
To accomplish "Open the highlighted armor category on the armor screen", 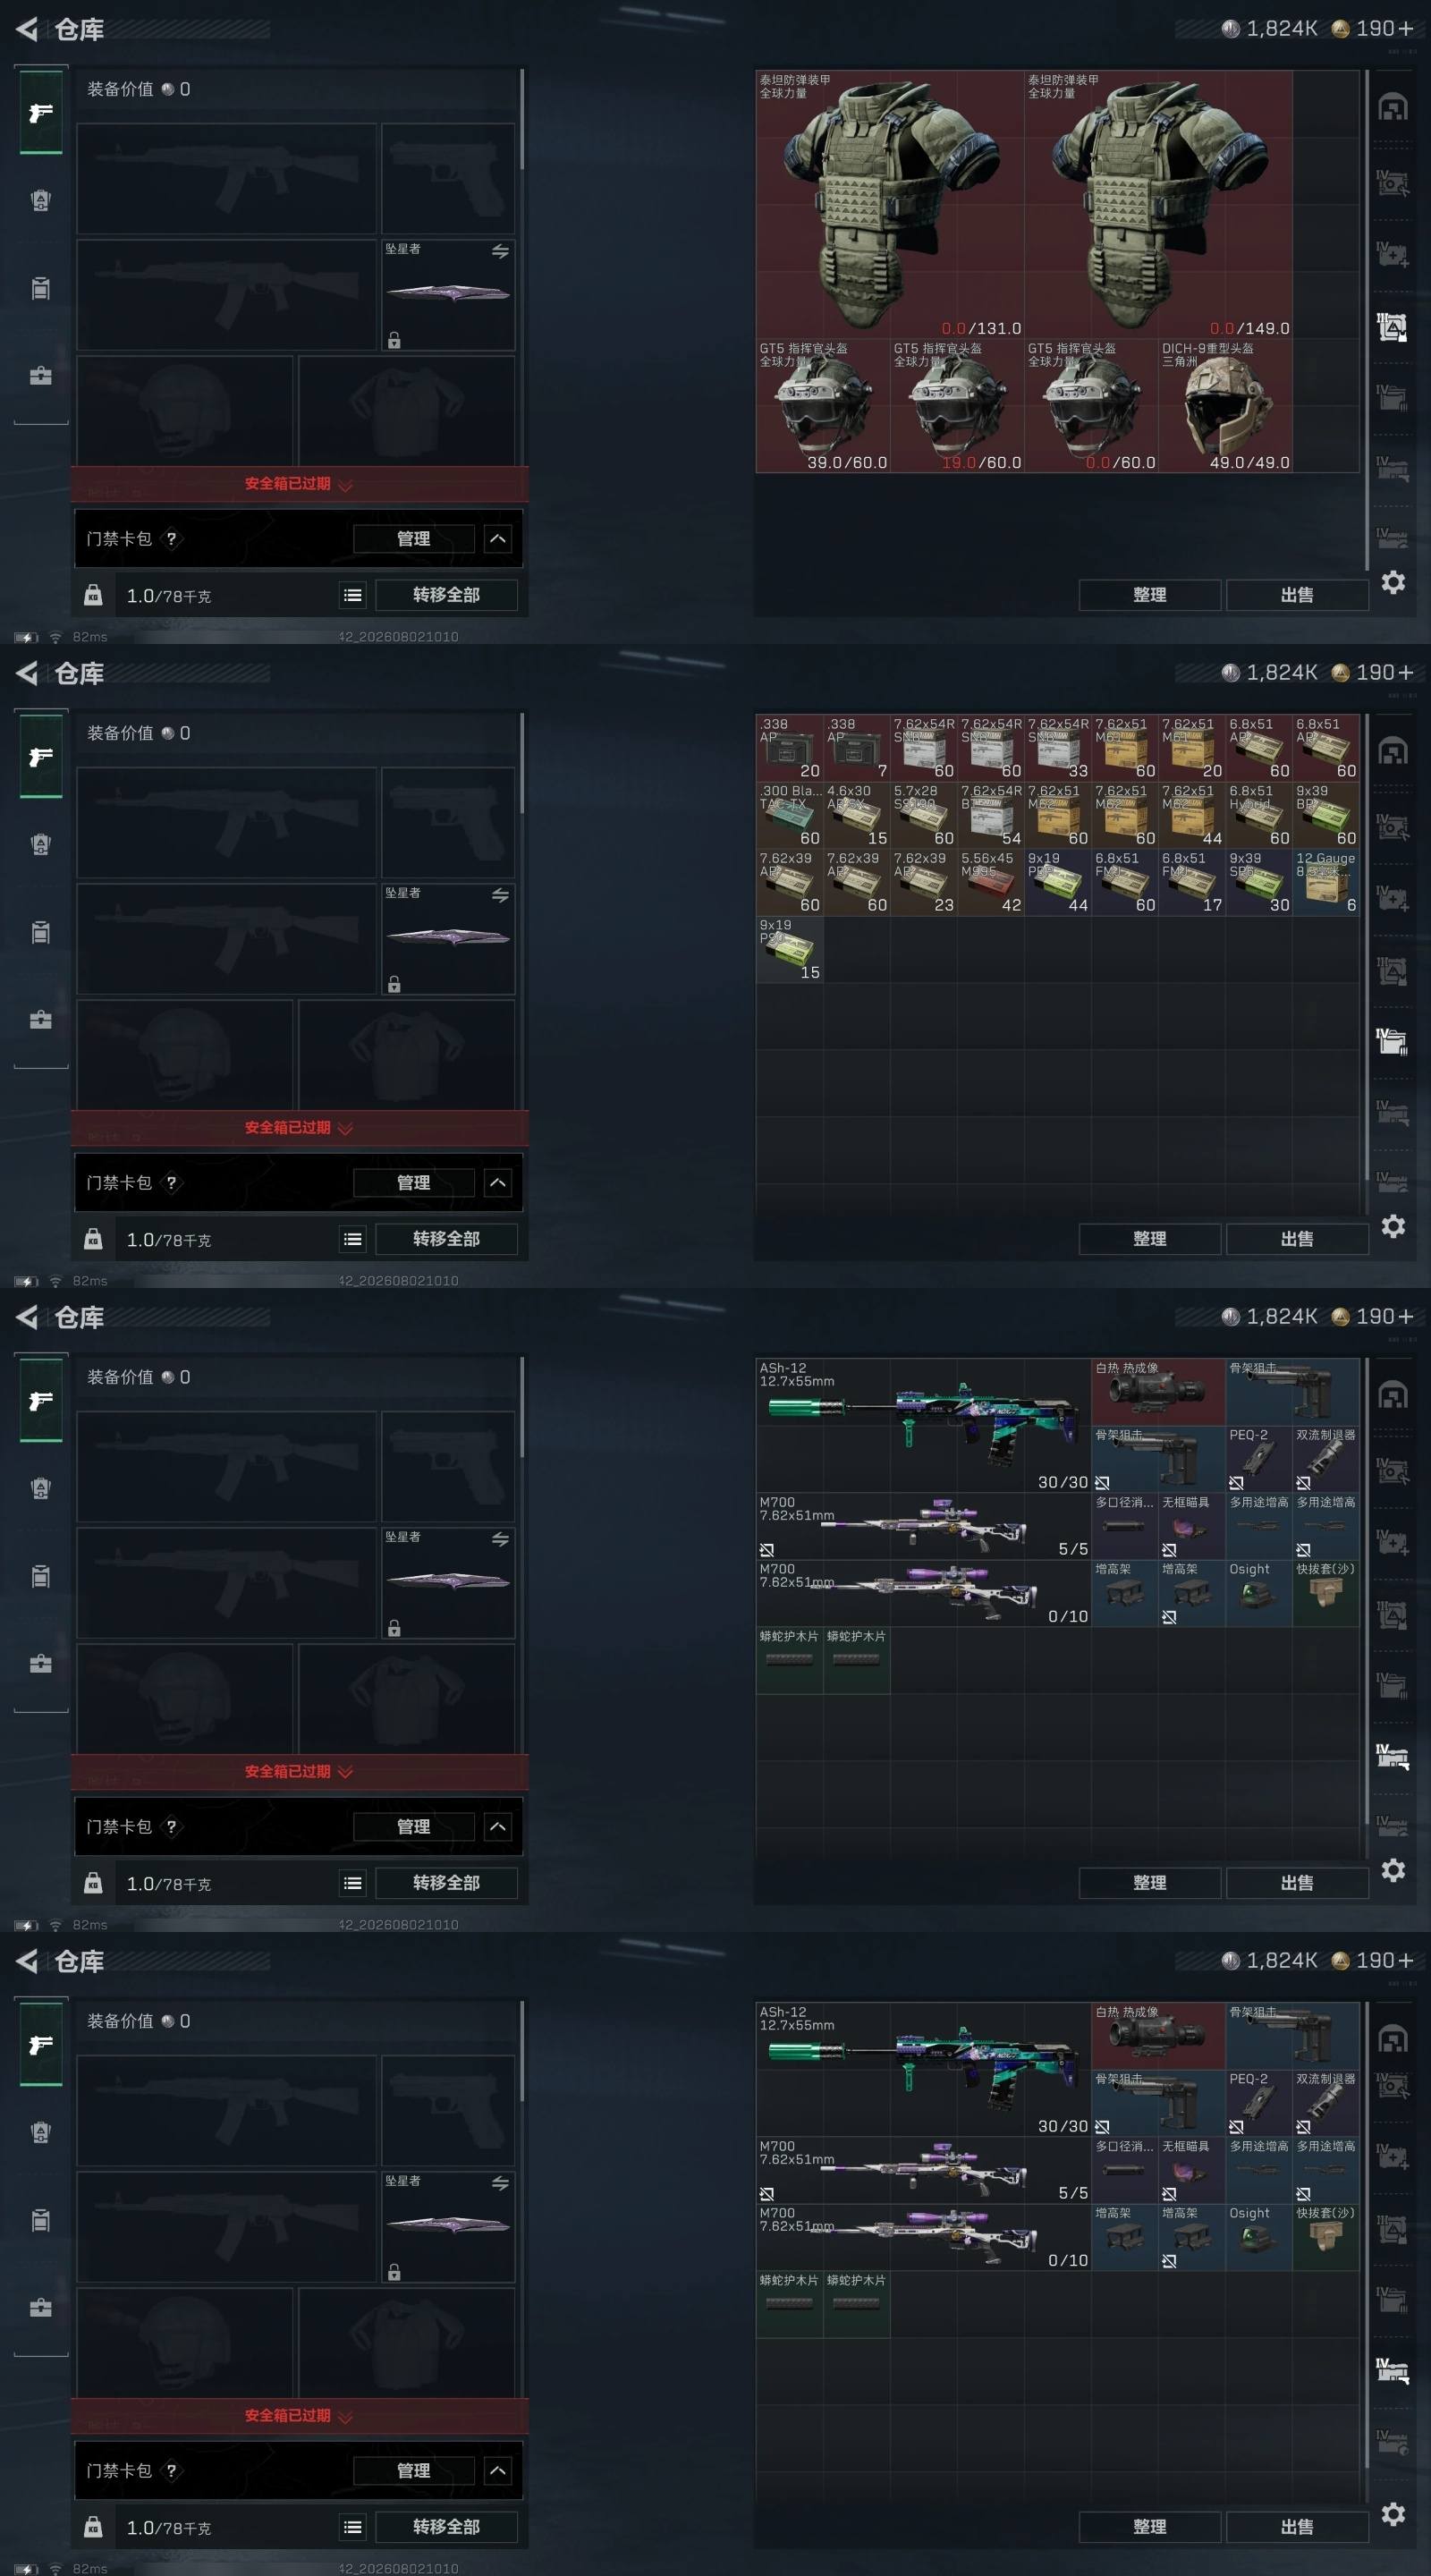I will 1392,327.
